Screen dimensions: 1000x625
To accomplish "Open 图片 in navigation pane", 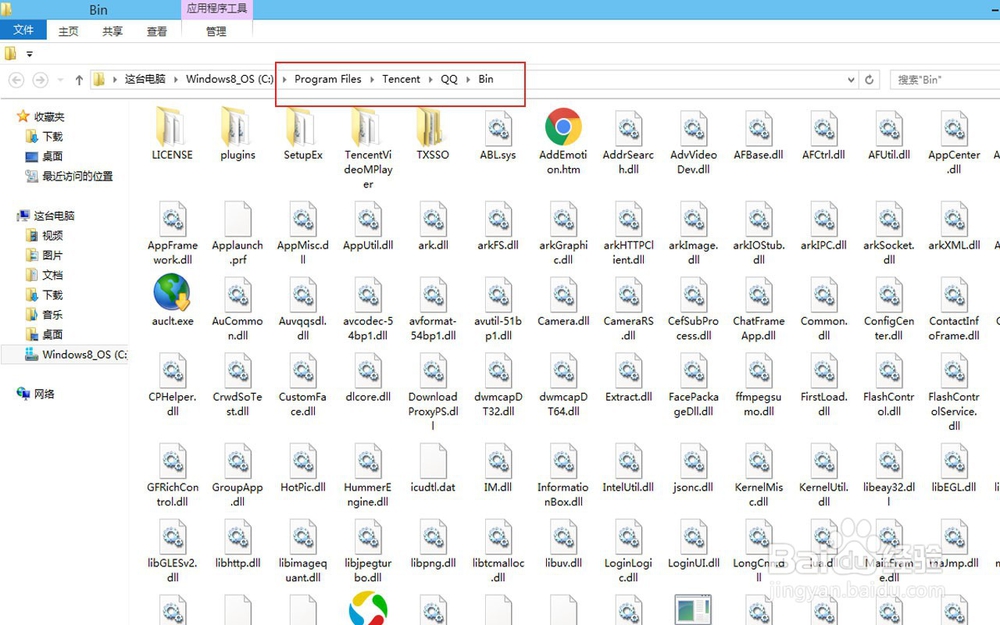I will click(x=52, y=255).
